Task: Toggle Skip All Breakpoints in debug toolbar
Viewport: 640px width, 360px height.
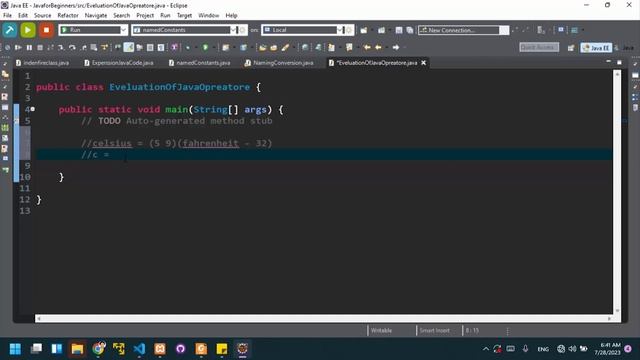Action: point(7,47)
